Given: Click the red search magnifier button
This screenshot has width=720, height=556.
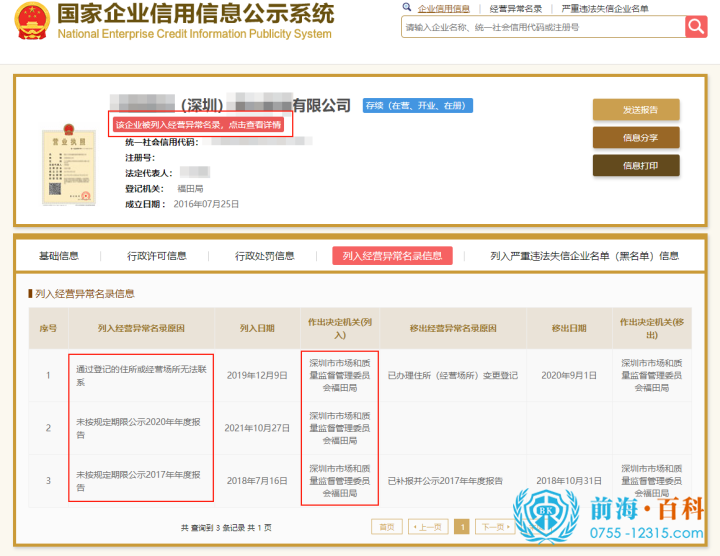Looking at the screenshot, I should [696, 27].
